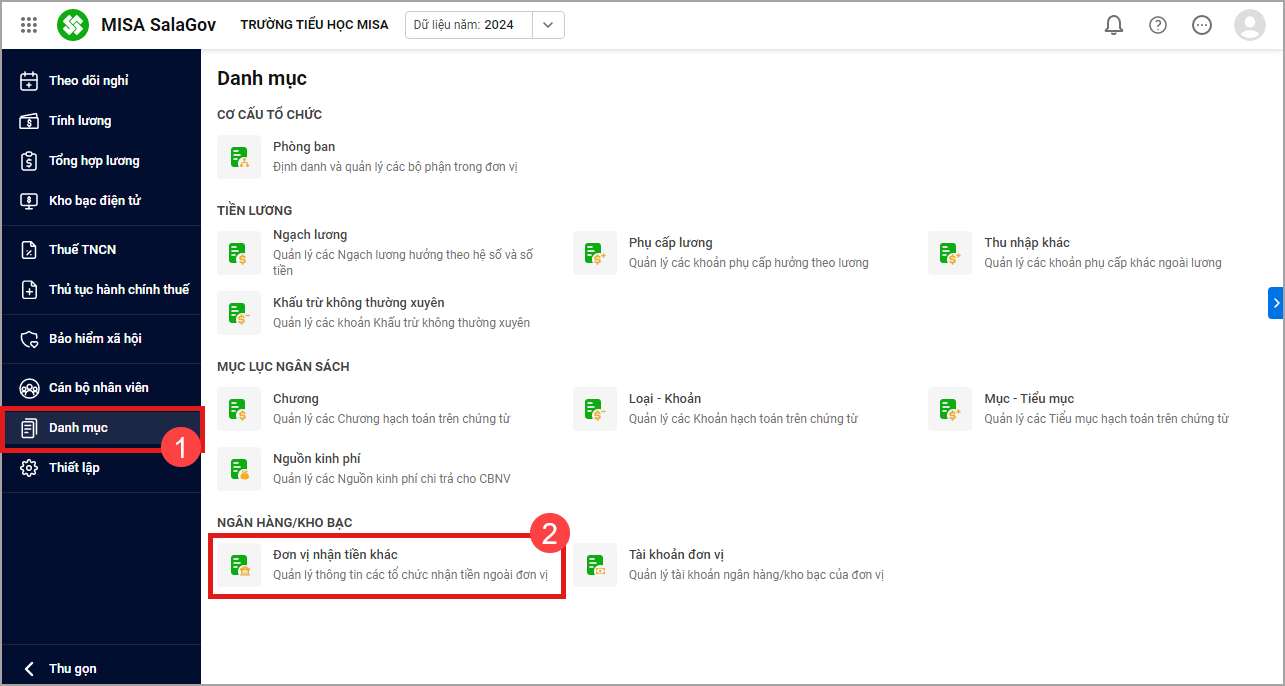
Task: Click the Tính lương sidebar icon
Action: click(x=30, y=121)
